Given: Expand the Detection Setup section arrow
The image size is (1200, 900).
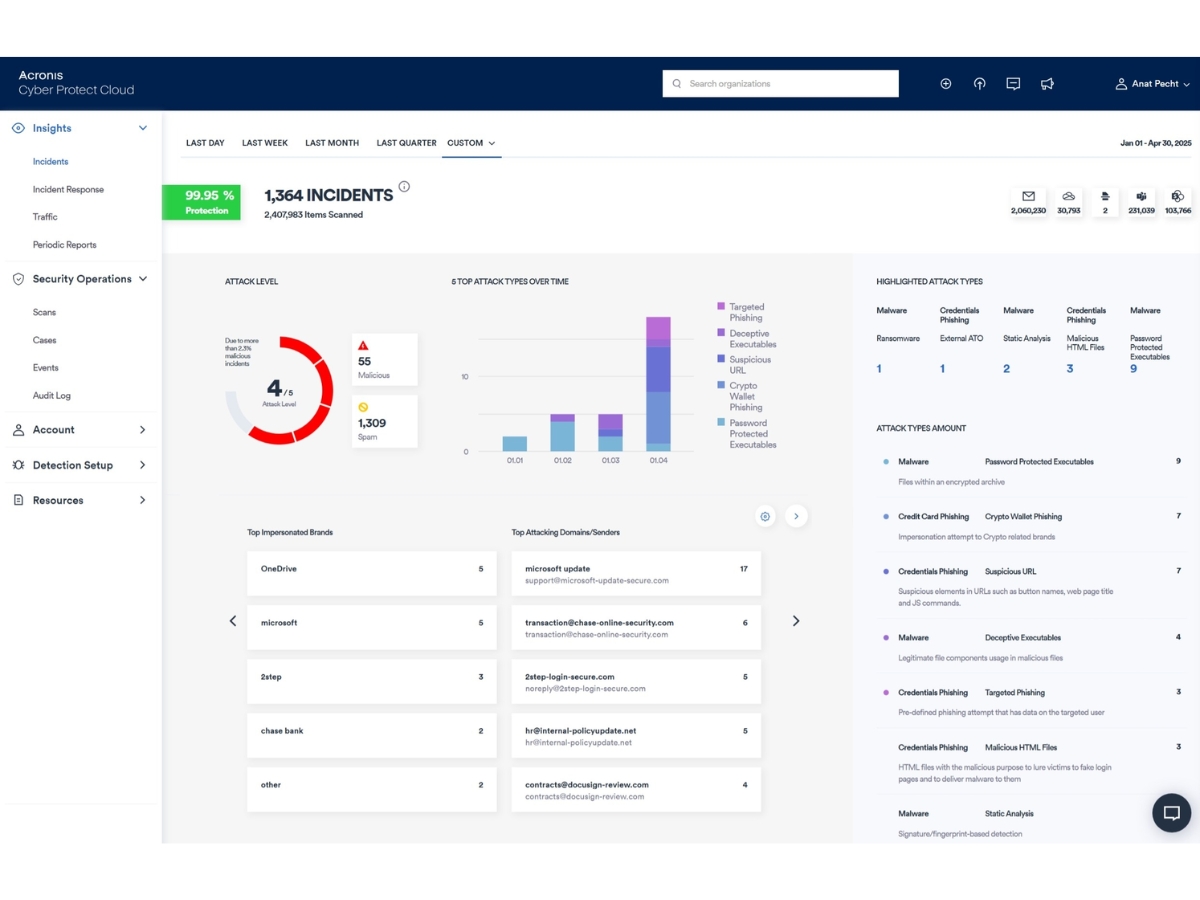Looking at the screenshot, I should (143, 465).
